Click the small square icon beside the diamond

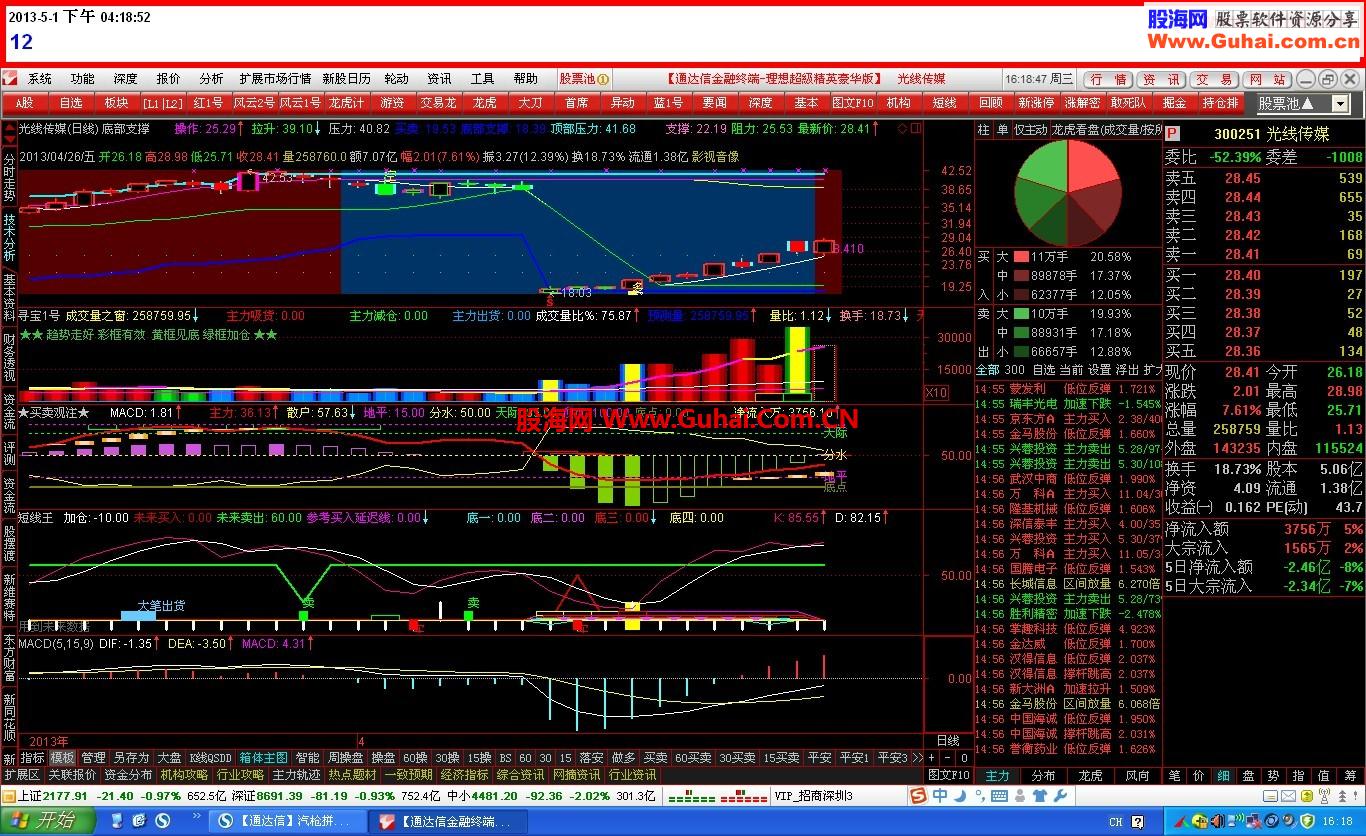pos(914,128)
